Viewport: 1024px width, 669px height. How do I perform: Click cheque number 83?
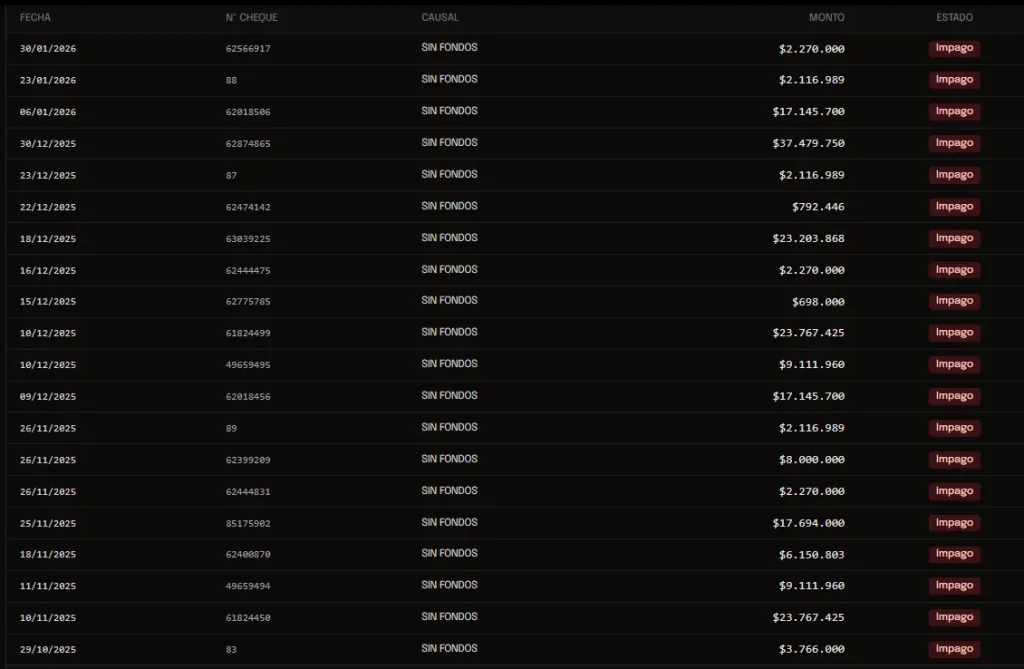(x=231, y=649)
